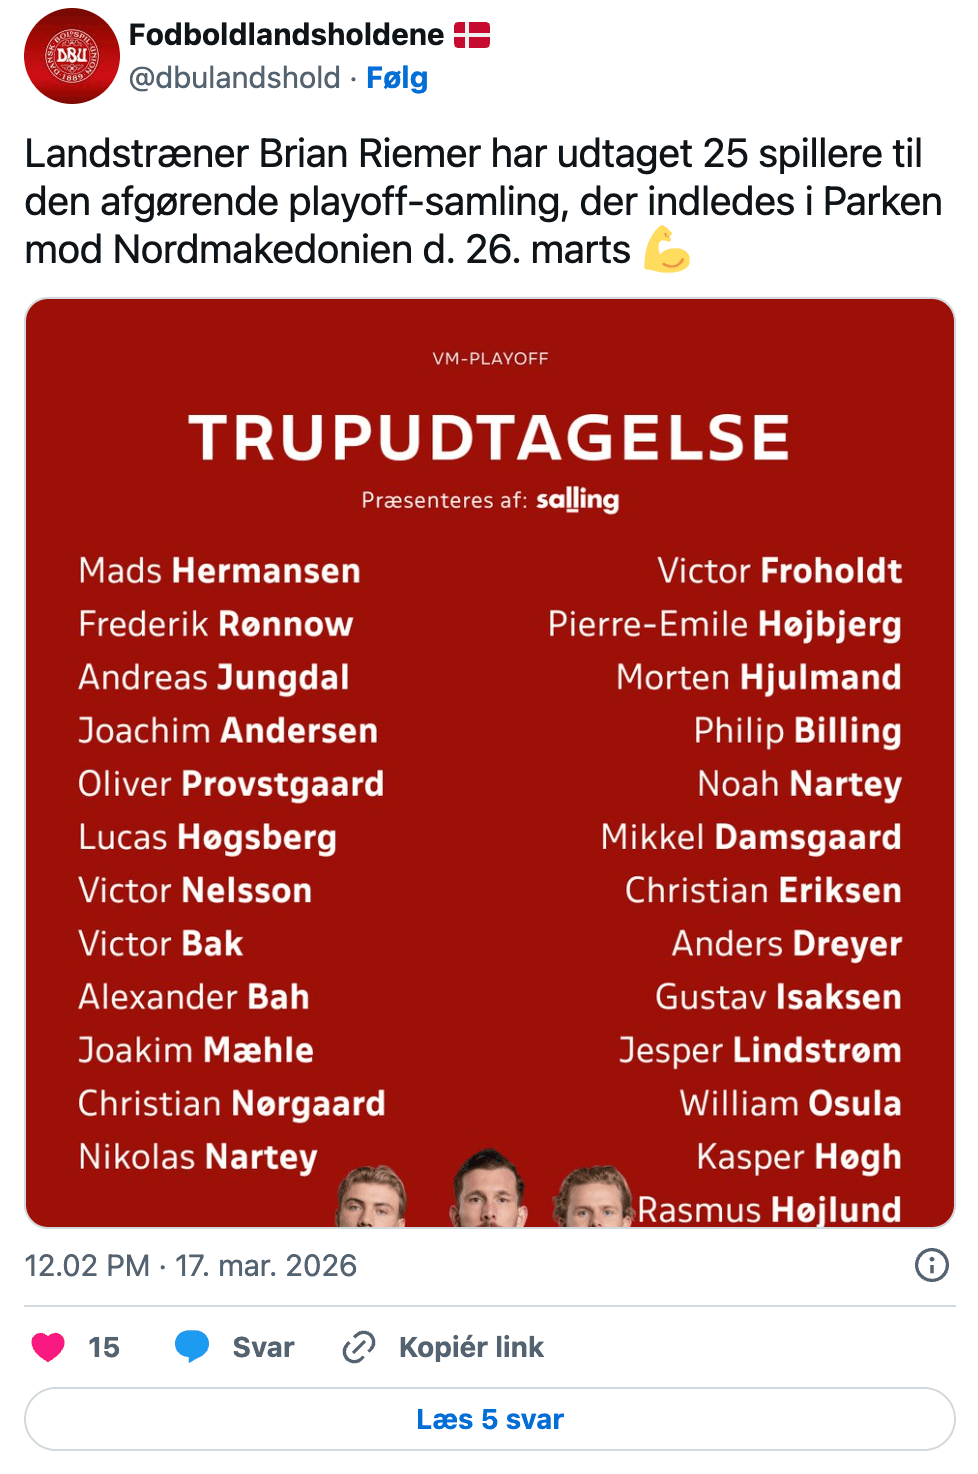Click the flexed bicep emoji in tweet
The image size is (978, 1474).
(x=667, y=249)
